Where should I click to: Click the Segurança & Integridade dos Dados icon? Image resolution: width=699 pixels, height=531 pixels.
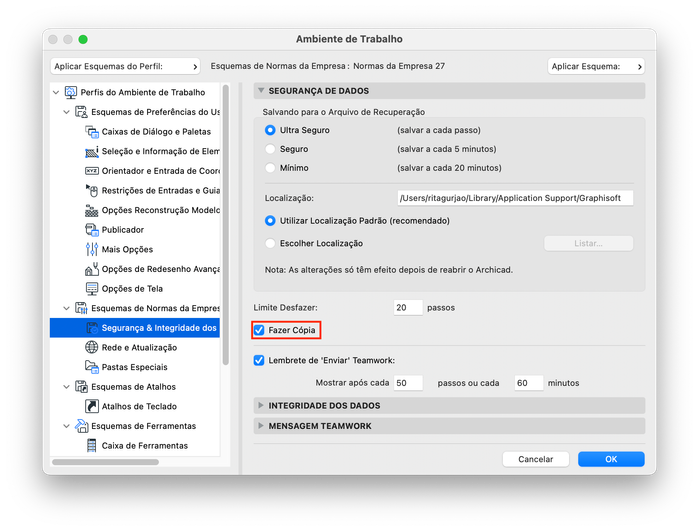[92, 328]
